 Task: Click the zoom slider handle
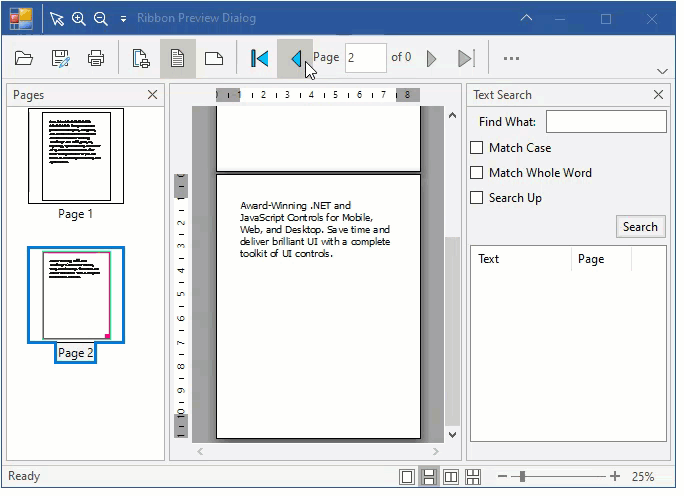point(521,477)
